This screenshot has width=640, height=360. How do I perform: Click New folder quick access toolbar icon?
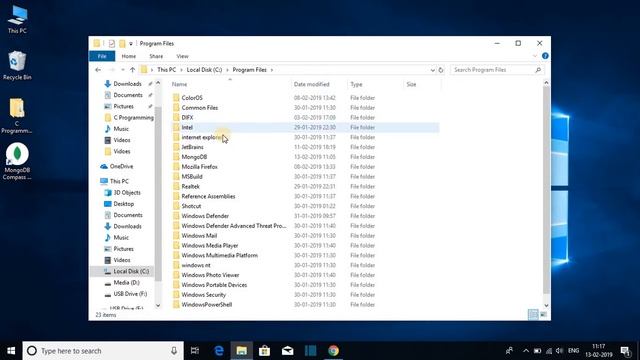122,43
